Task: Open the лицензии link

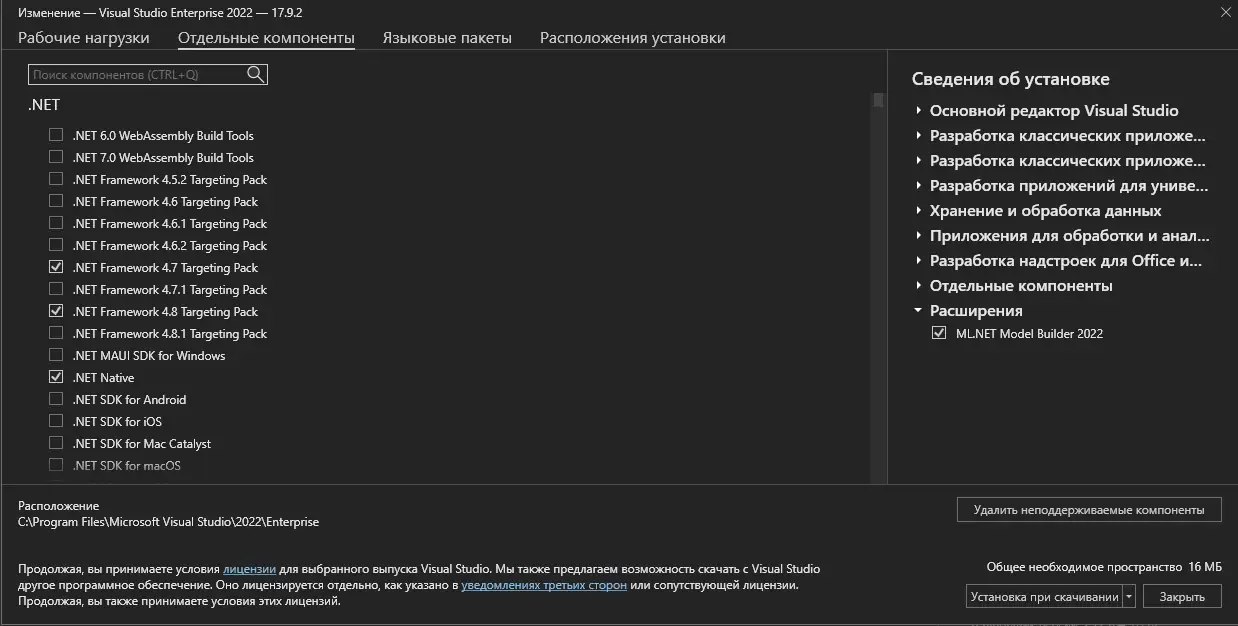Action: pos(249,569)
